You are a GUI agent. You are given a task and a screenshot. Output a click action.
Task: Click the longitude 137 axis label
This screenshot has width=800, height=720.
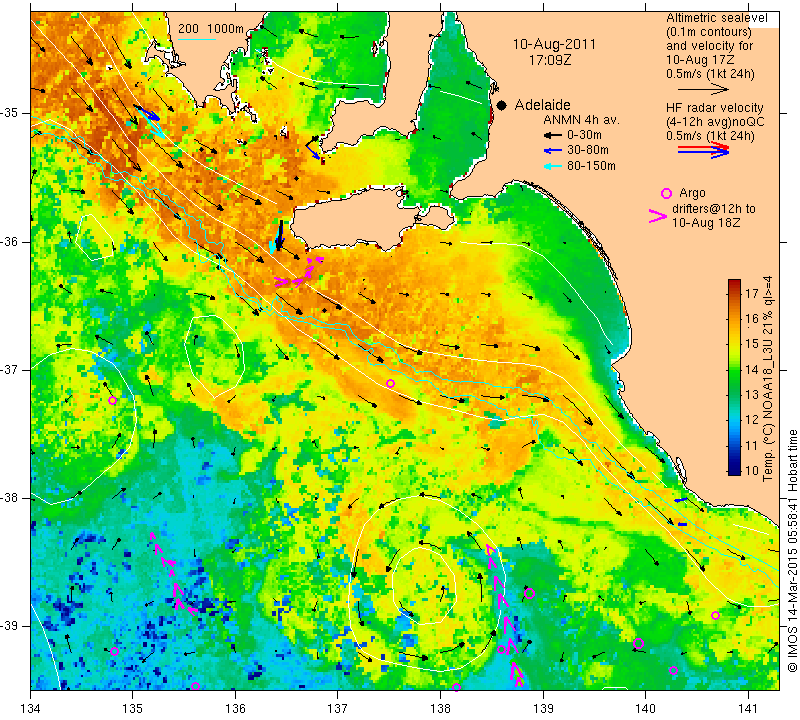338,709
